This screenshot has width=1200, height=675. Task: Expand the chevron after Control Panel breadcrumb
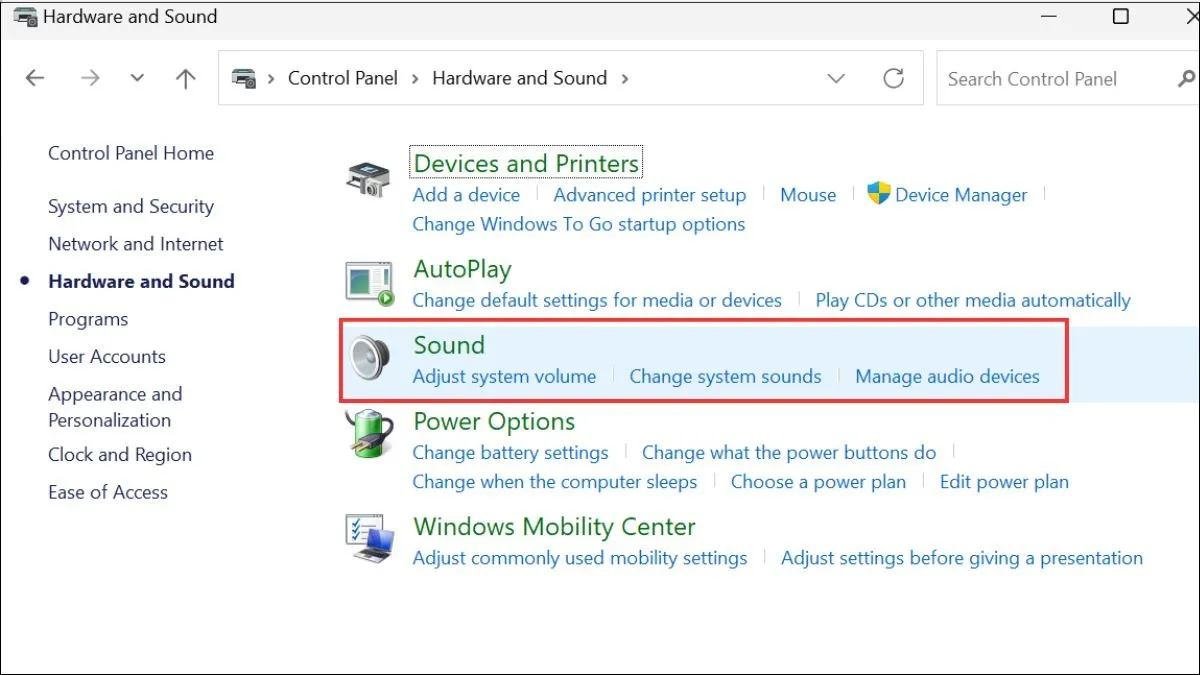(x=415, y=79)
